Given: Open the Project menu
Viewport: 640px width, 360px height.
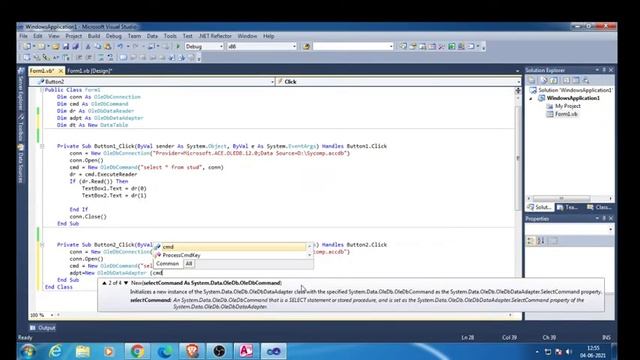Looking at the screenshot, I should (x=74, y=36).
